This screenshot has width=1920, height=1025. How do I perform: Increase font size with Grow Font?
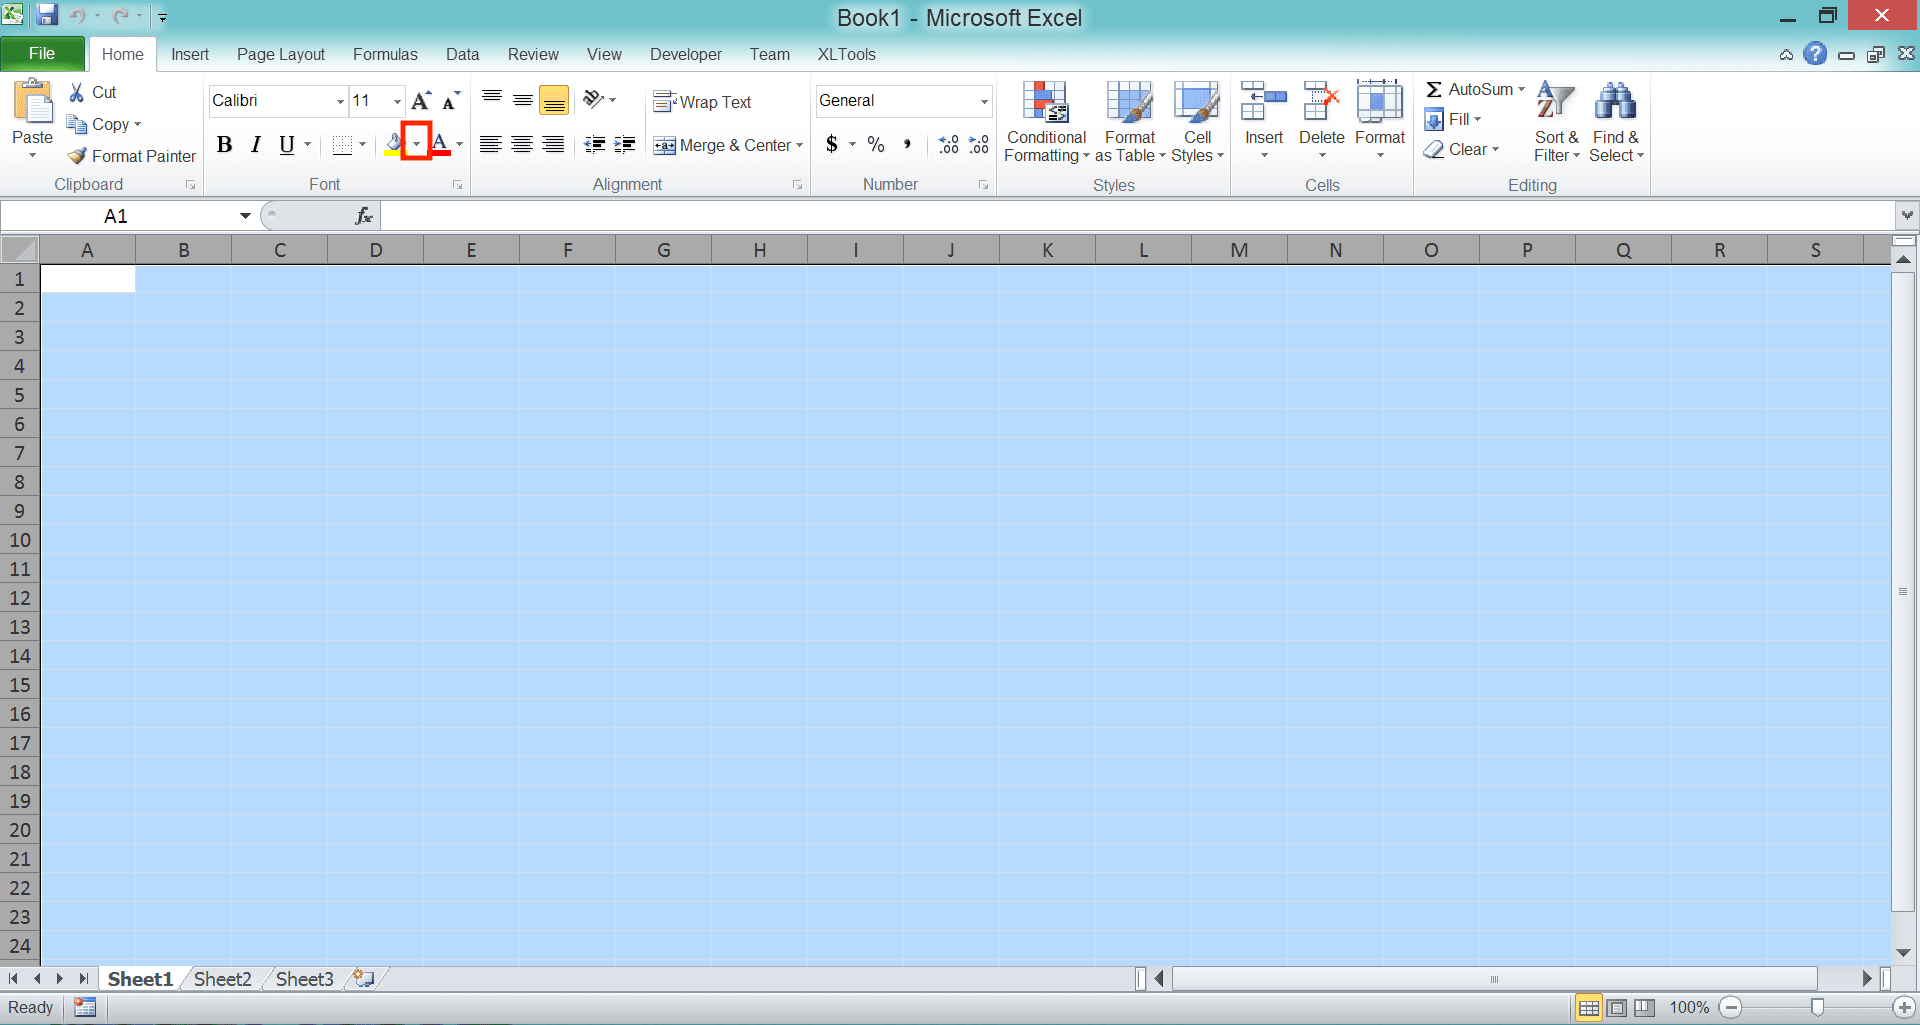(421, 101)
